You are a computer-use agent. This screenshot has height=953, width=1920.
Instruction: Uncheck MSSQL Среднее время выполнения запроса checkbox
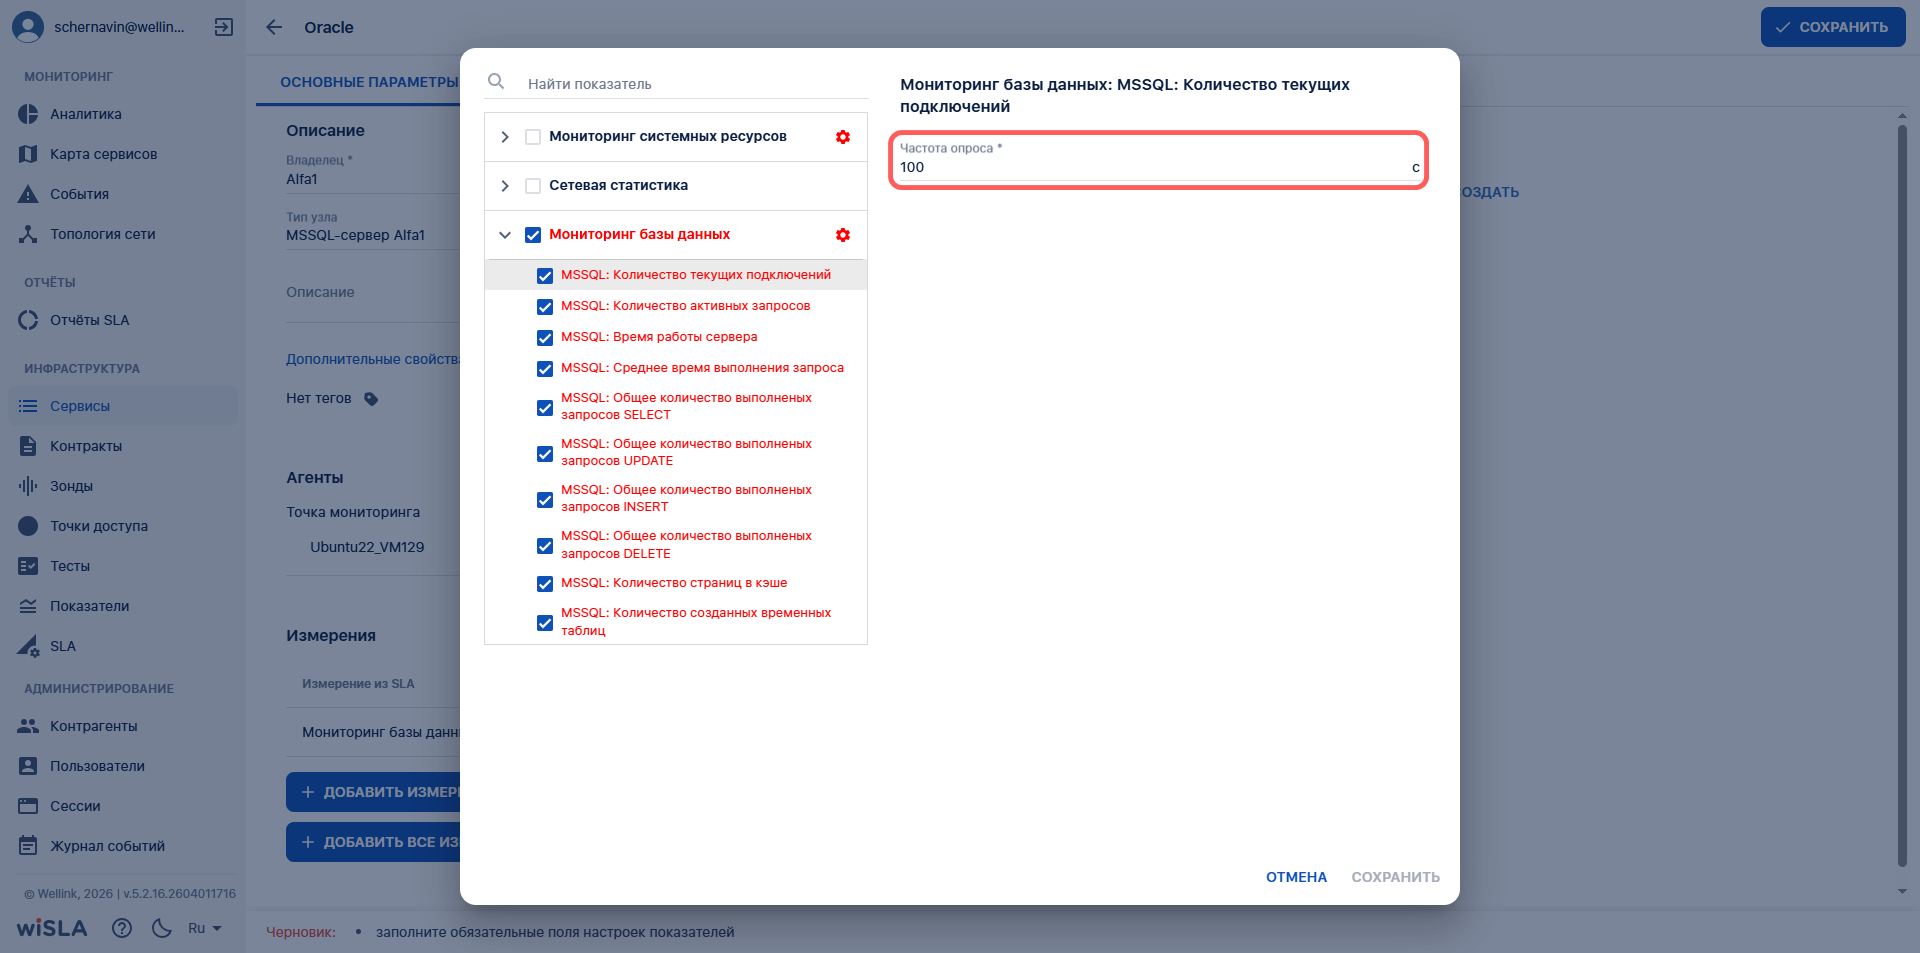pos(545,369)
